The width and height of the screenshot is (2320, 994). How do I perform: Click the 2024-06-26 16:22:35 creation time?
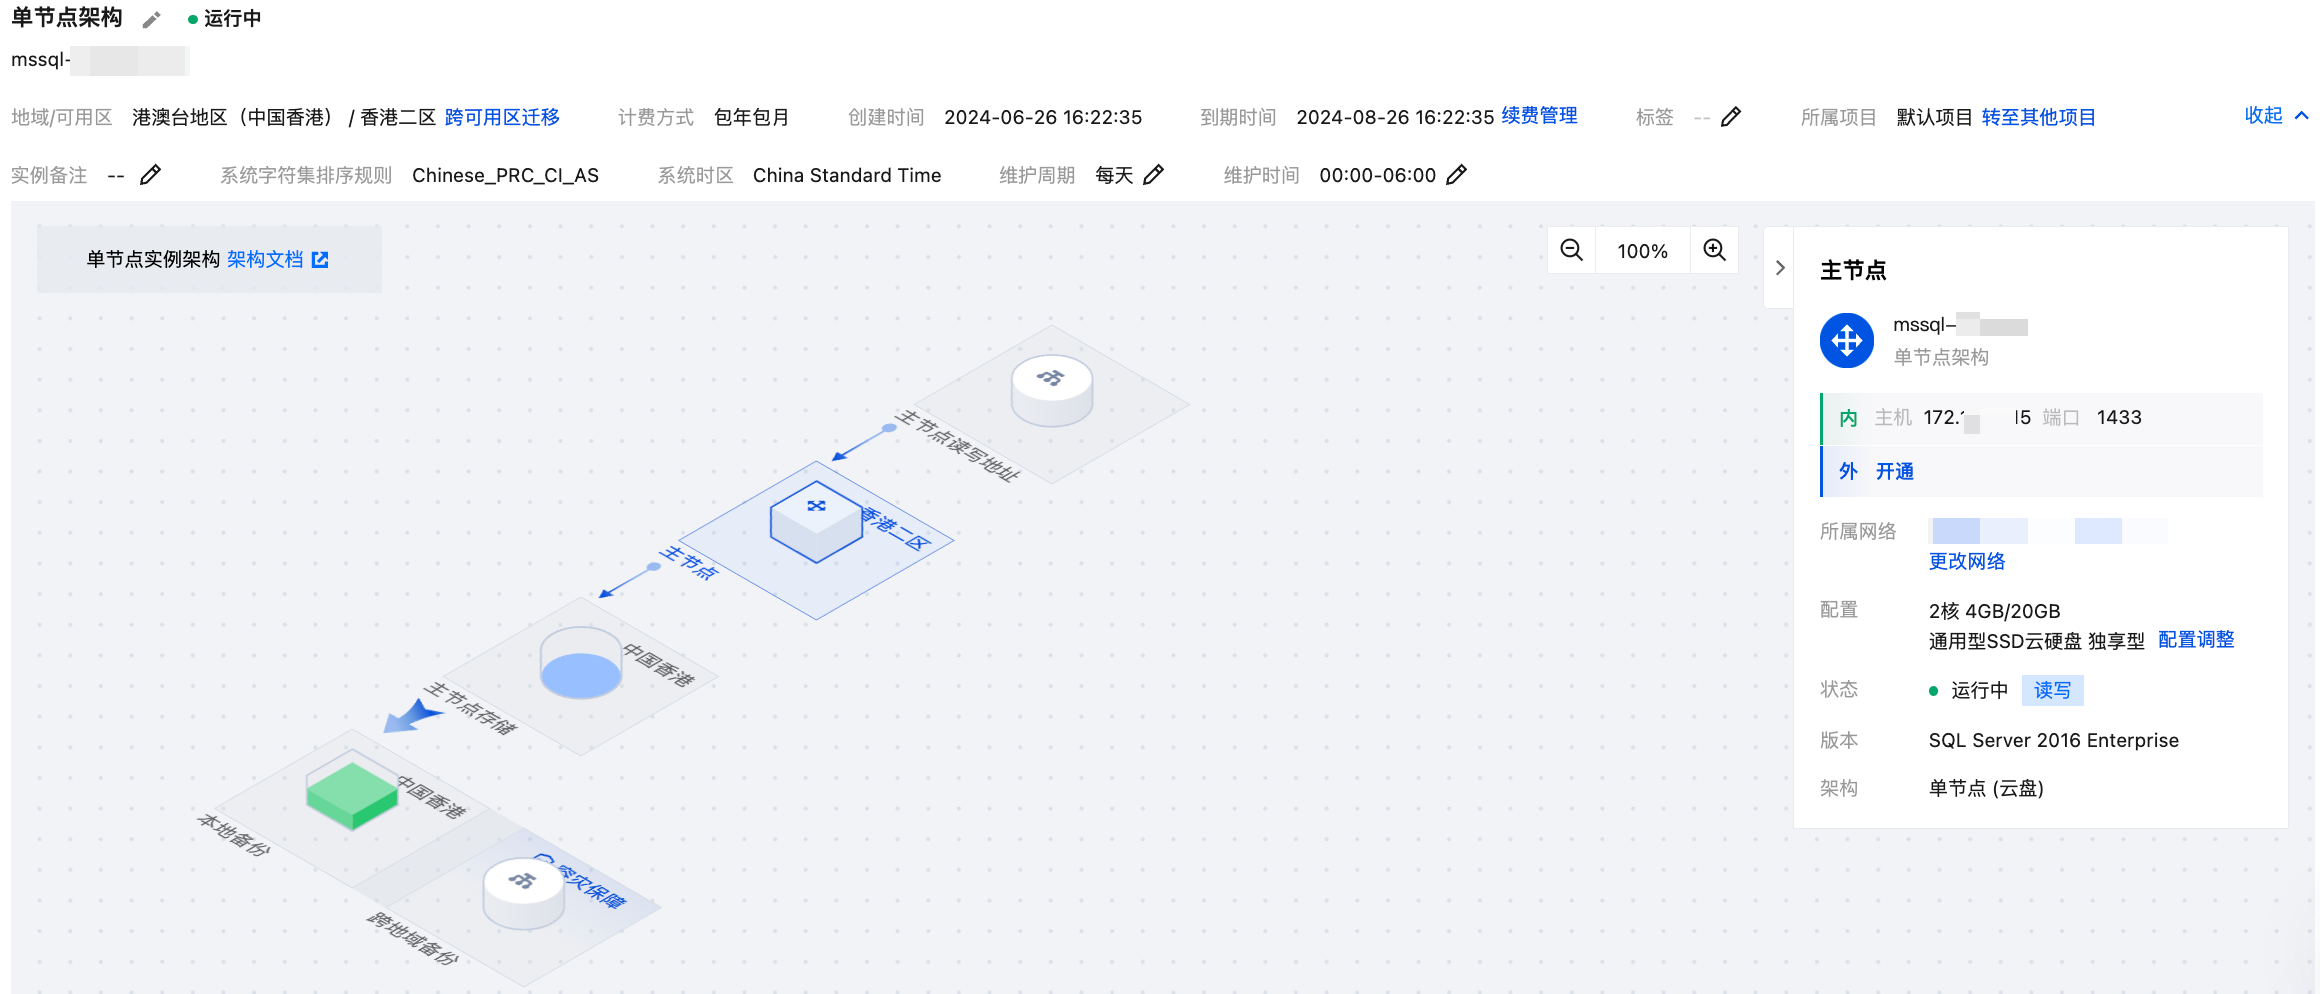coord(1043,118)
